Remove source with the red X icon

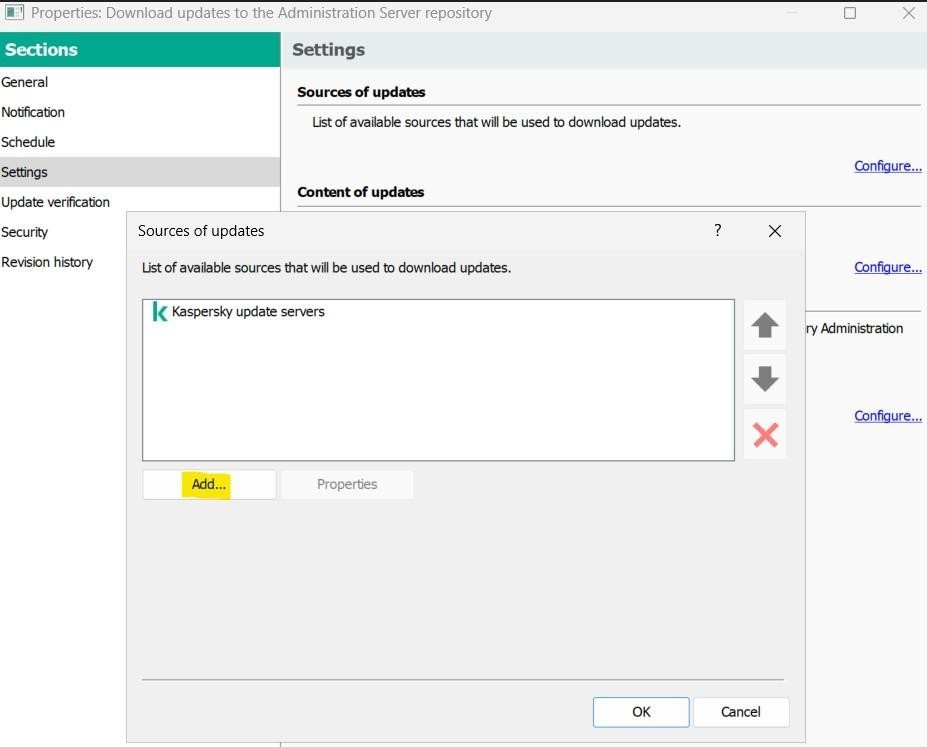coord(765,435)
